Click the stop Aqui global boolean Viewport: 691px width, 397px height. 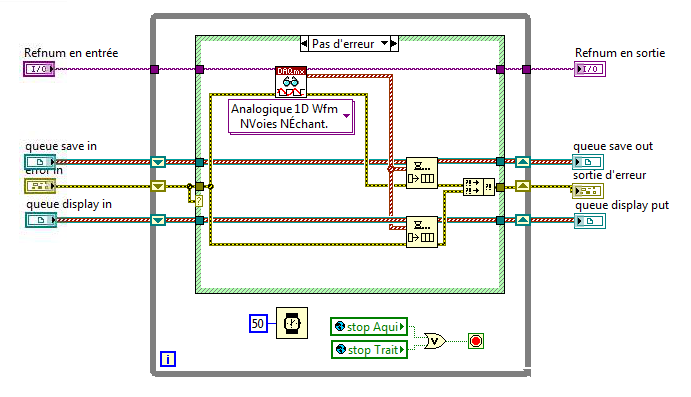coord(369,327)
